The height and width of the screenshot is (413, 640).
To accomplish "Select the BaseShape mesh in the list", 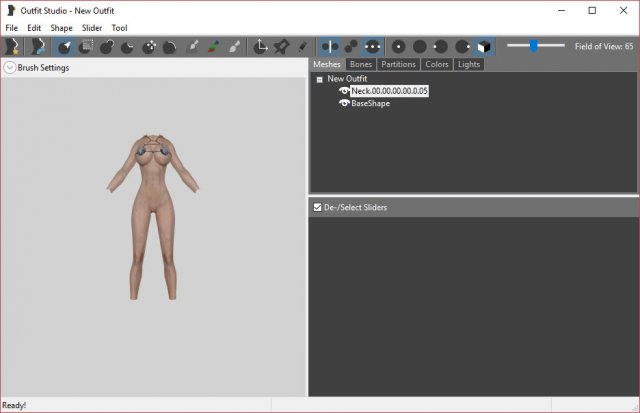I will pos(370,103).
